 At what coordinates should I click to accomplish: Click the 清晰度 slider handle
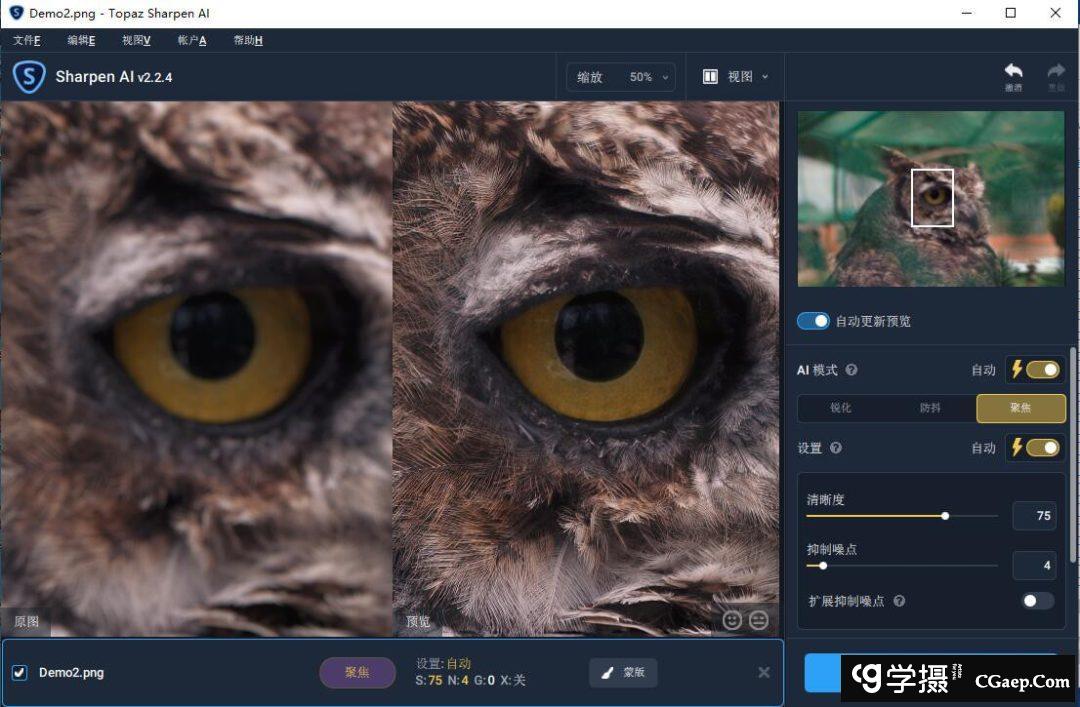[x=945, y=516]
